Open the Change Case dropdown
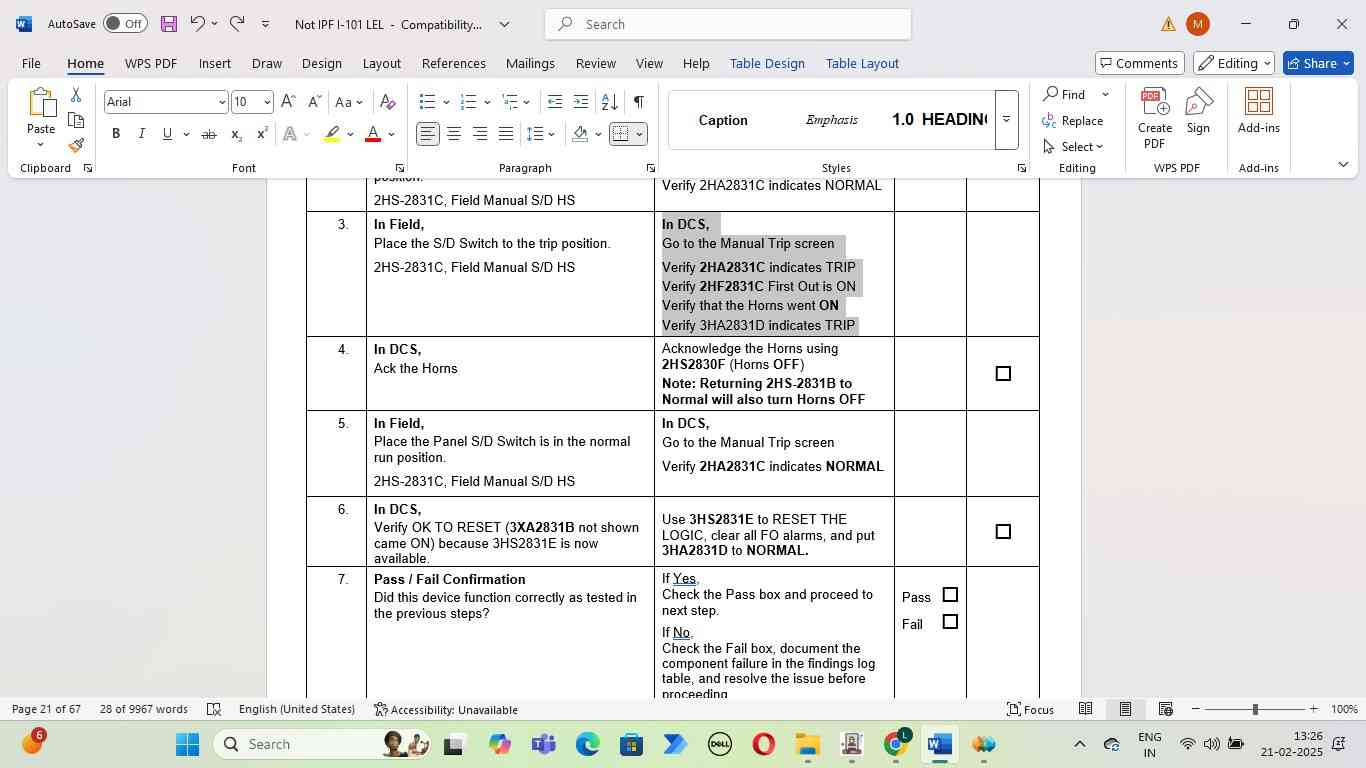Image resolution: width=1366 pixels, height=768 pixels. (x=349, y=102)
